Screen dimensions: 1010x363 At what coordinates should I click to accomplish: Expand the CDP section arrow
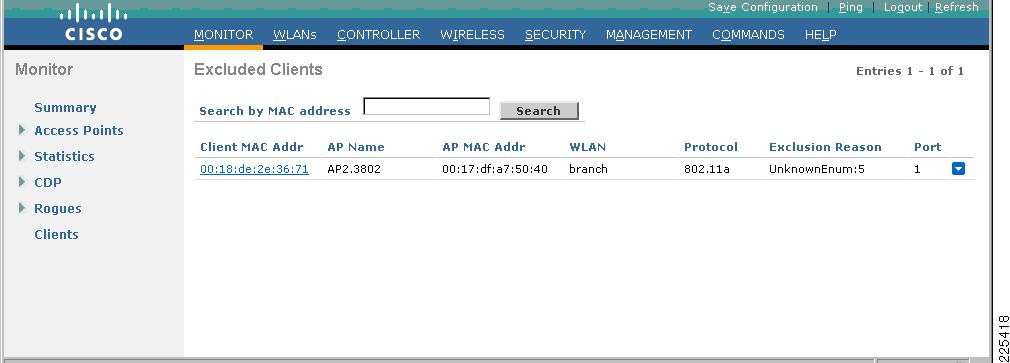pyautogui.click(x=23, y=182)
